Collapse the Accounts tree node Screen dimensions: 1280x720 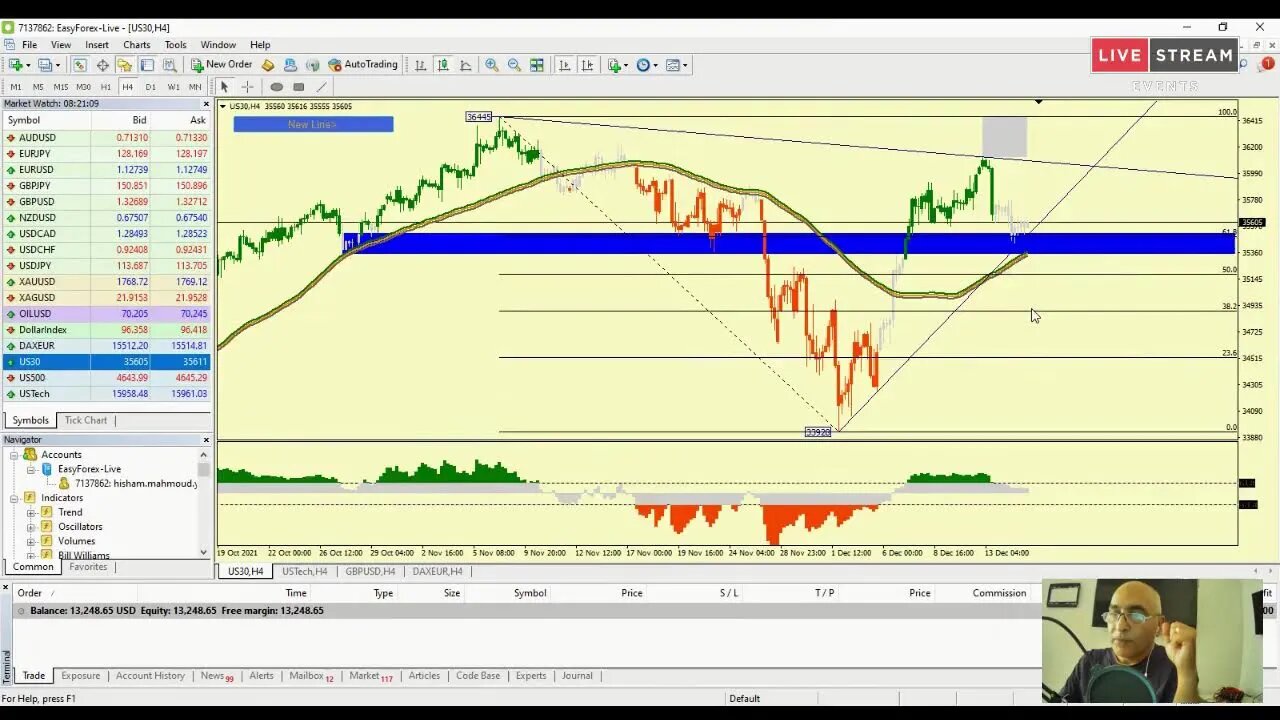[x=15, y=455]
